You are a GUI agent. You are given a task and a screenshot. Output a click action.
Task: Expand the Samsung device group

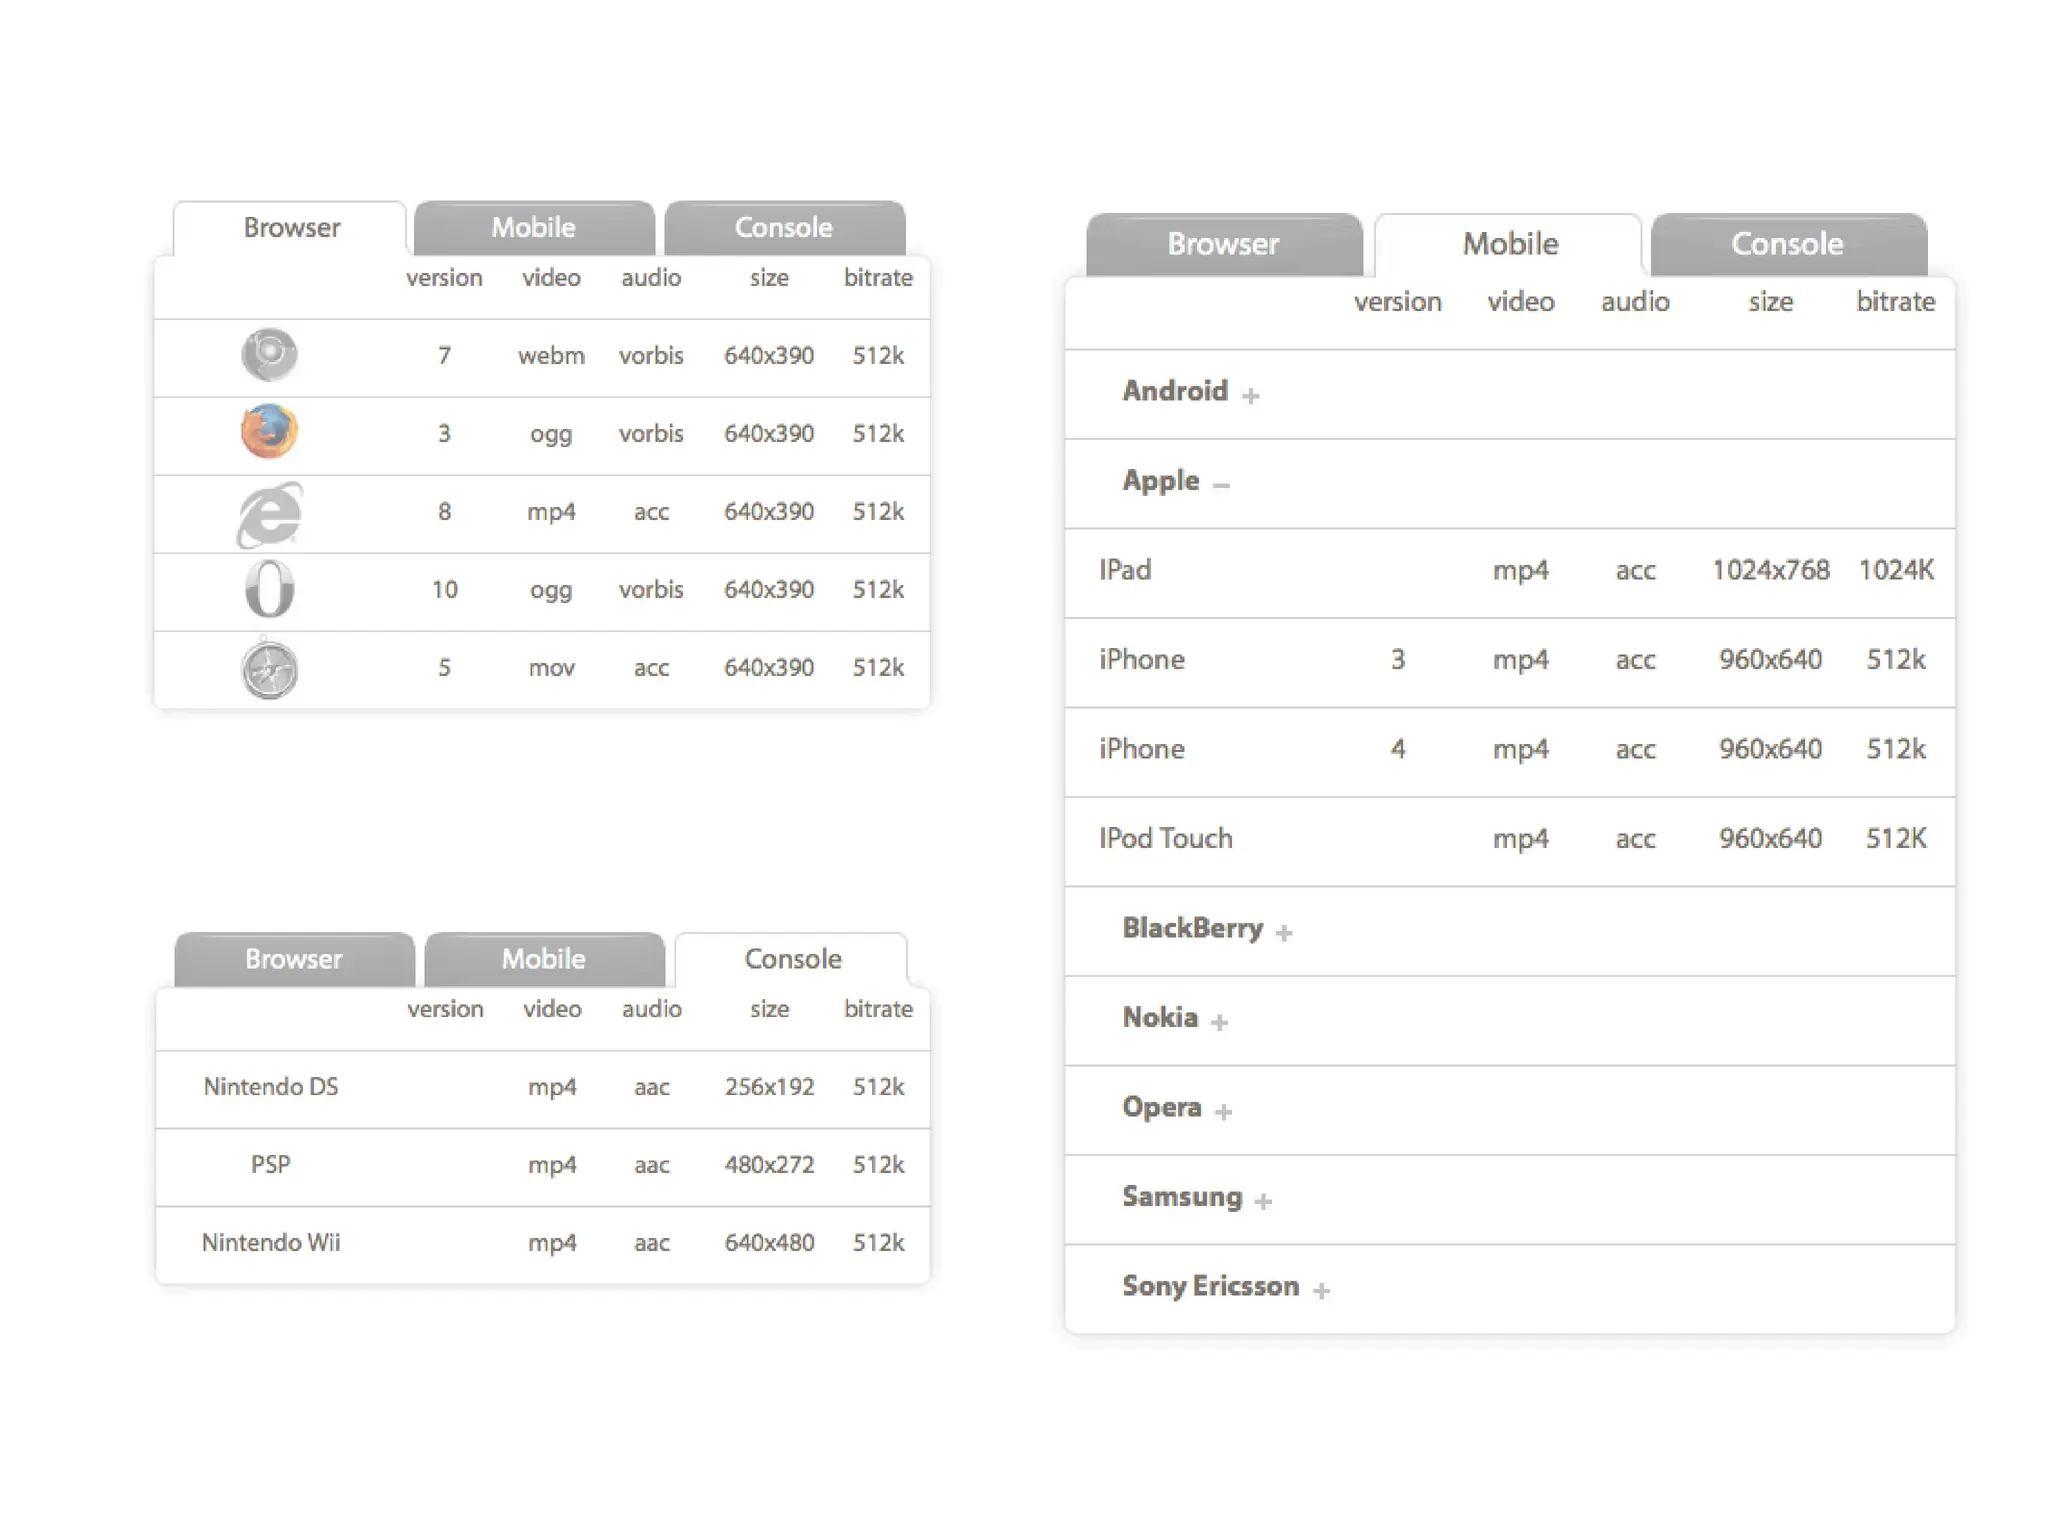(x=1263, y=1201)
